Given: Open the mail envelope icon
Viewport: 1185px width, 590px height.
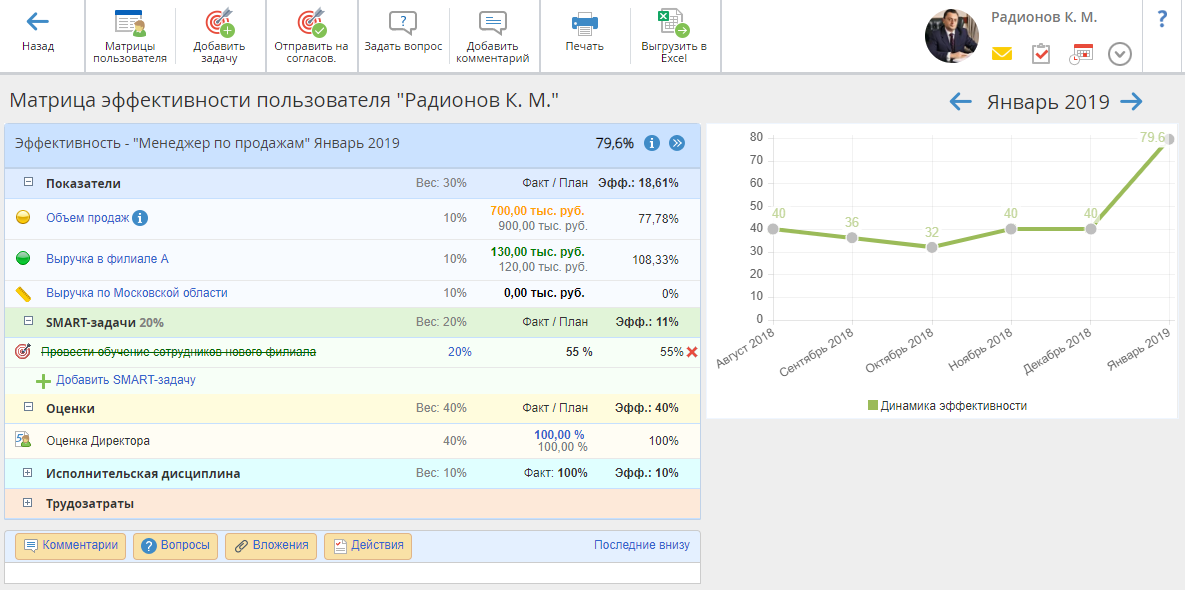Looking at the screenshot, I should pyautogui.click(x=1002, y=54).
